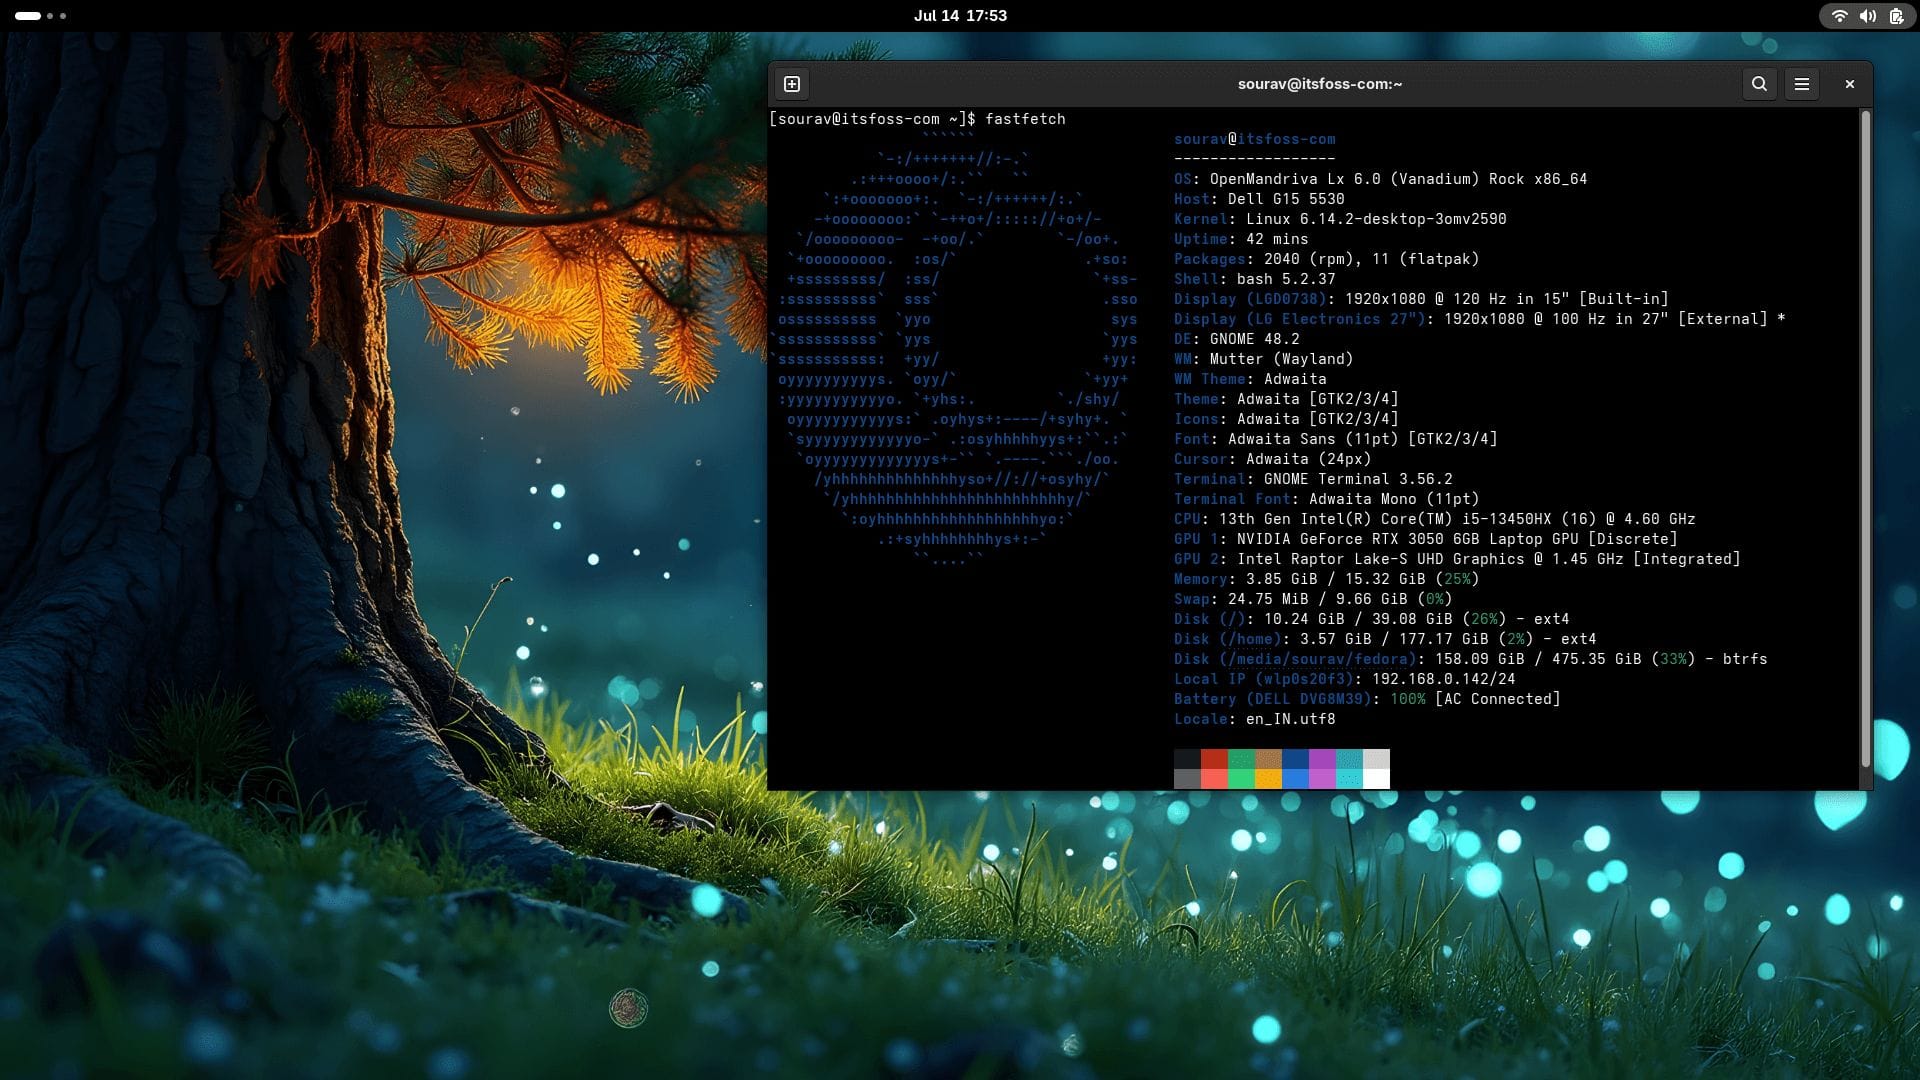Screen dimensions: 1920x1080
Task: Open the system tray quick settings
Action: [1866, 16]
